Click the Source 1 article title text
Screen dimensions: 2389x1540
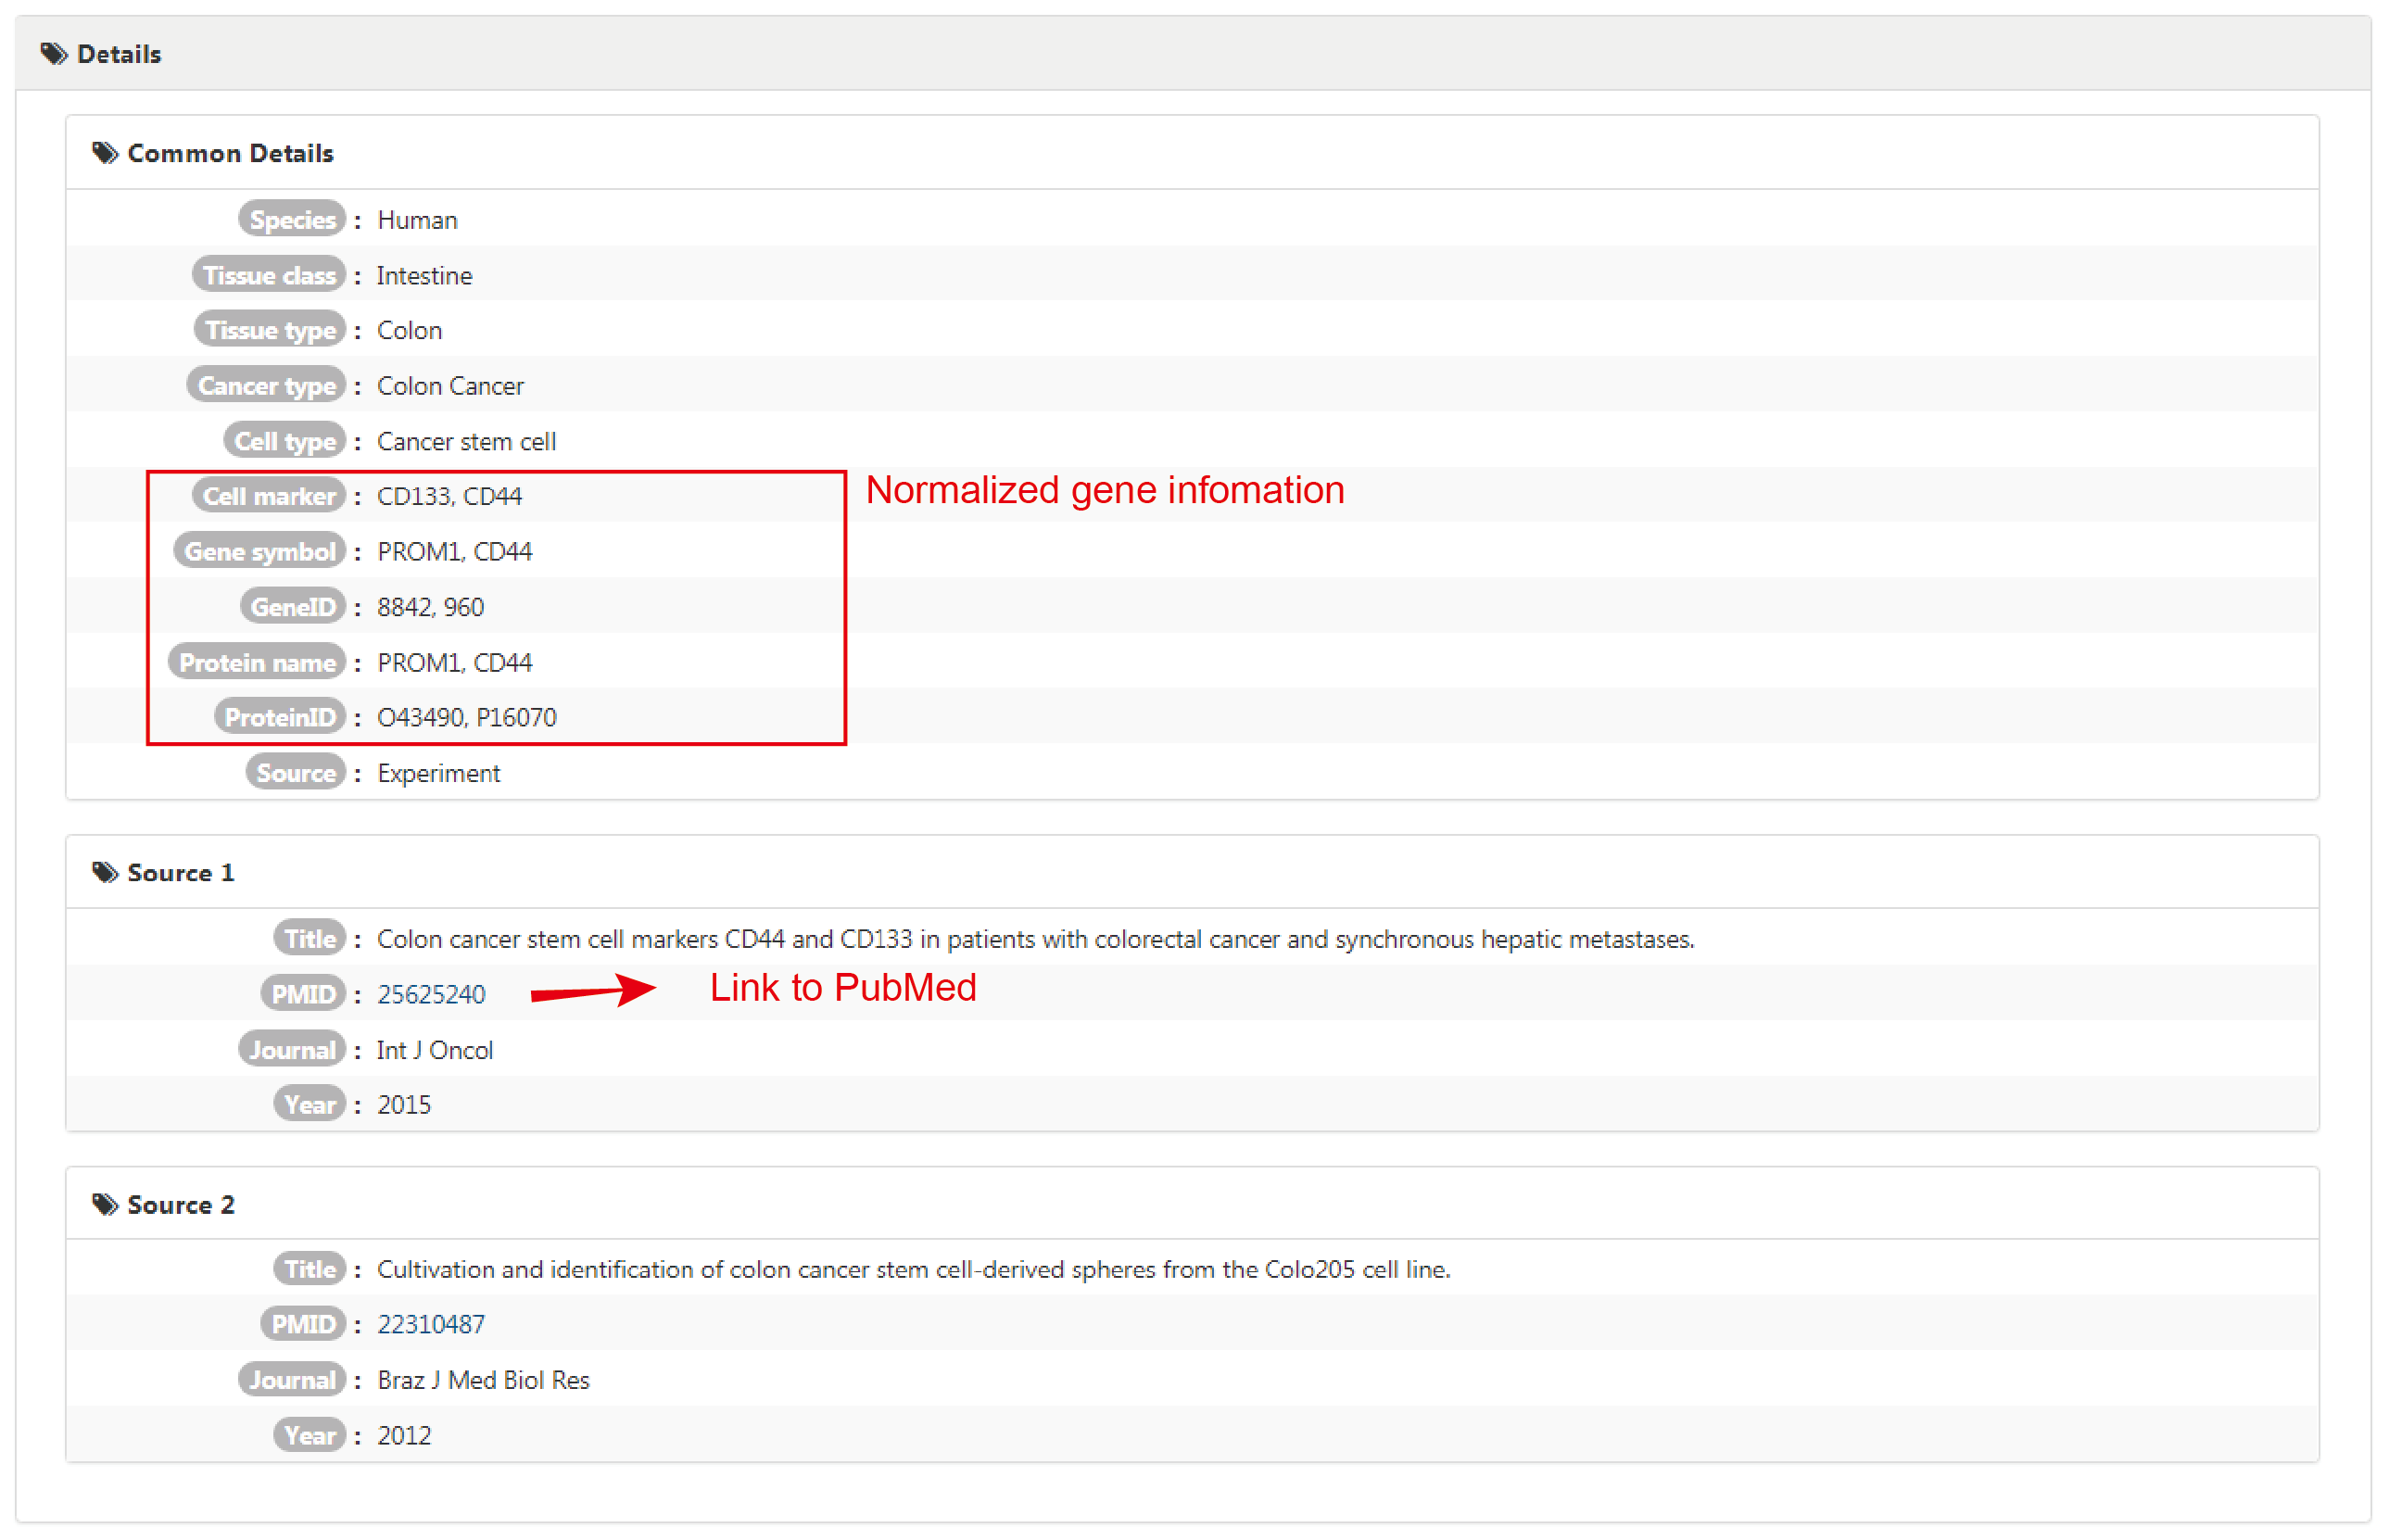click(1035, 940)
